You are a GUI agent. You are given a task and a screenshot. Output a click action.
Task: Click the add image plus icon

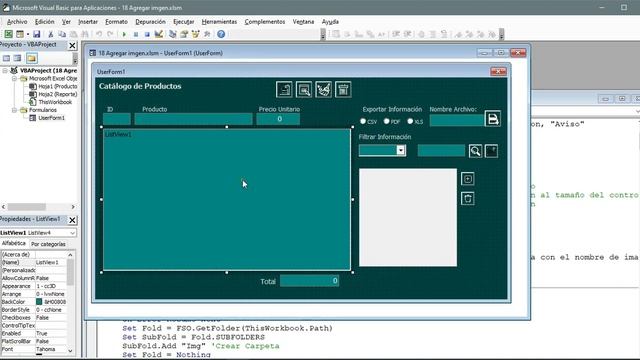click(468, 179)
